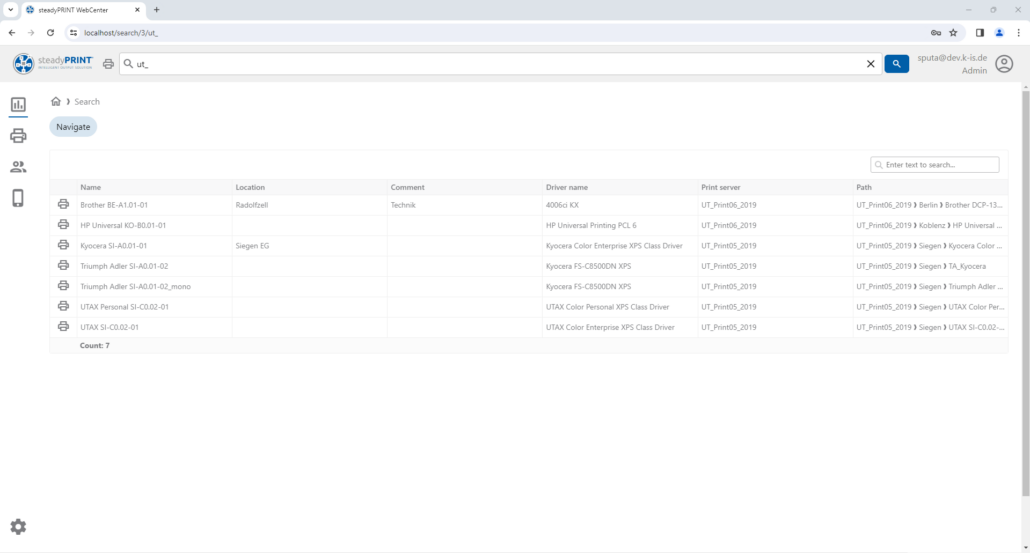Select Triumph Adler SI-A0.01-02 printer name
Image resolution: width=1030 pixels, height=553 pixels.
(x=124, y=266)
